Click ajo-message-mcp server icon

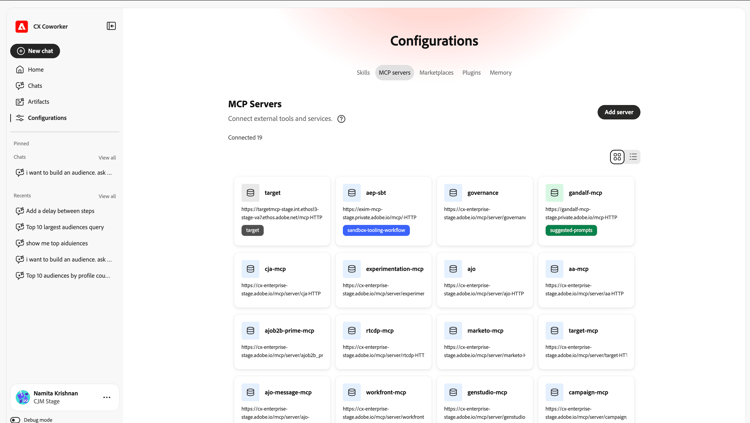250,392
